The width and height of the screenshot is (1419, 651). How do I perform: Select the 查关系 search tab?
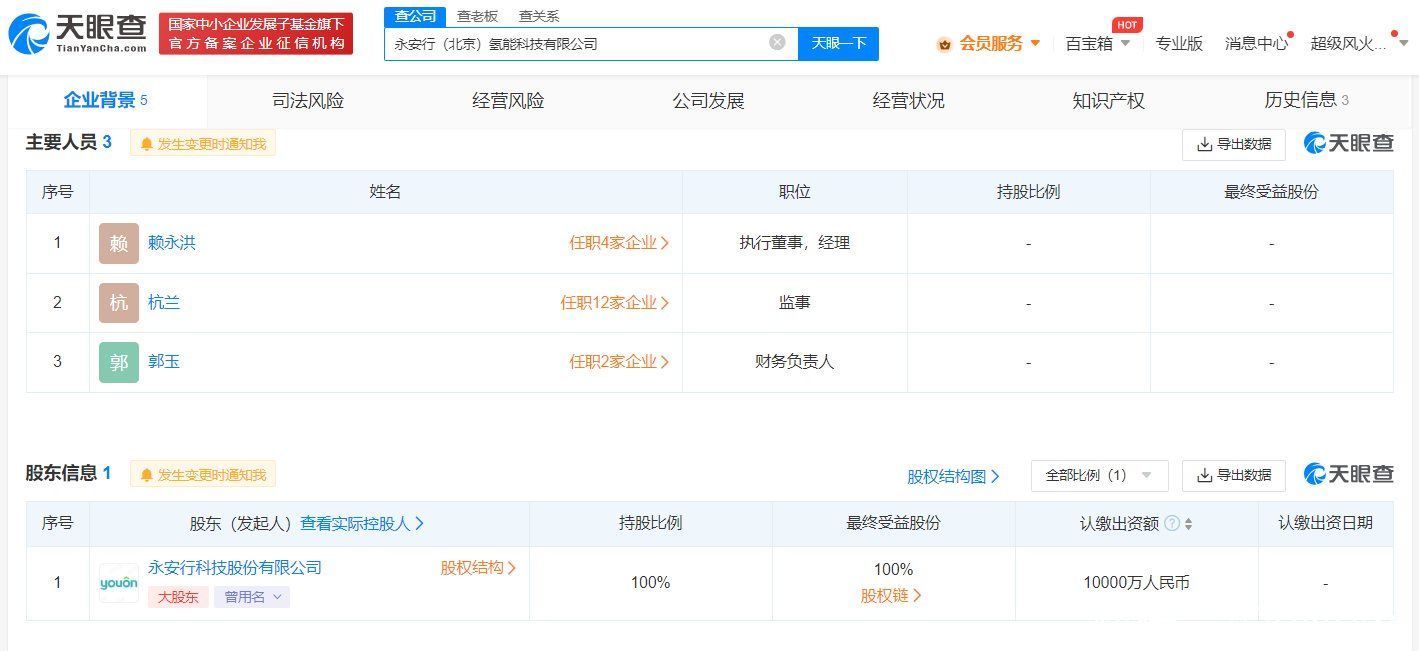click(539, 16)
